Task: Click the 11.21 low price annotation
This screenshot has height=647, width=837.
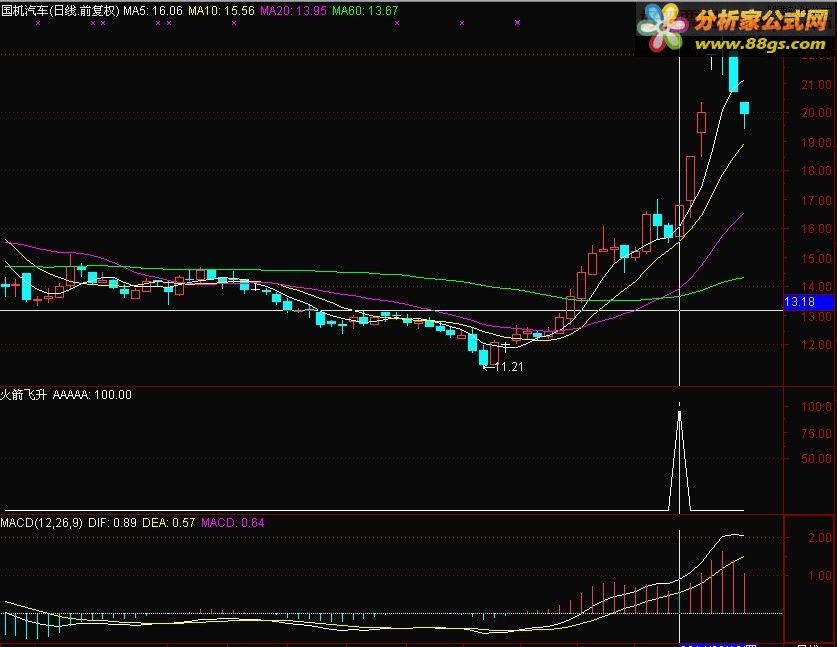Action: click(x=509, y=367)
